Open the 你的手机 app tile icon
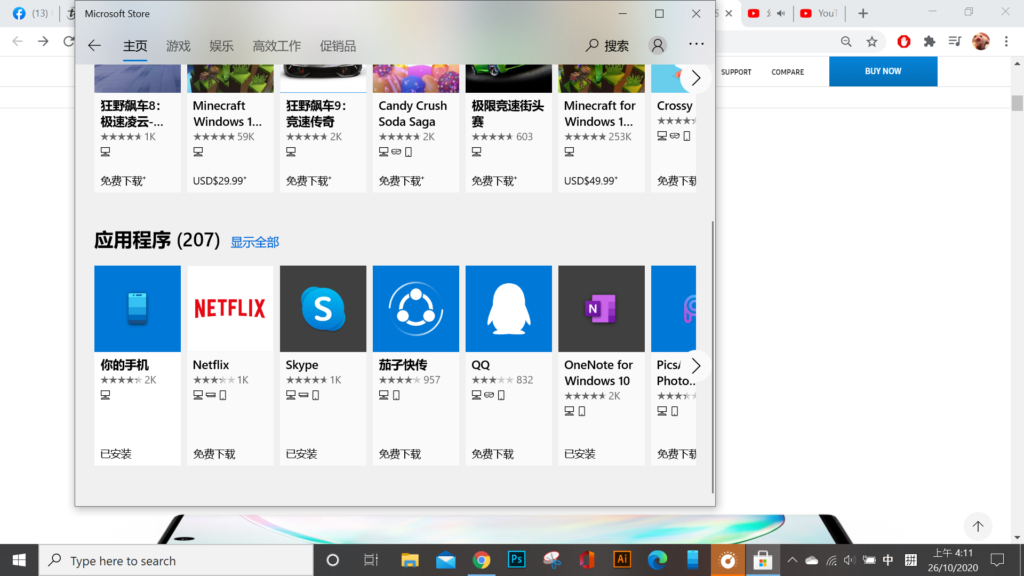Image resolution: width=1024 pixels, height=576 pixels. pyautogui.click(x=137, y=308)
